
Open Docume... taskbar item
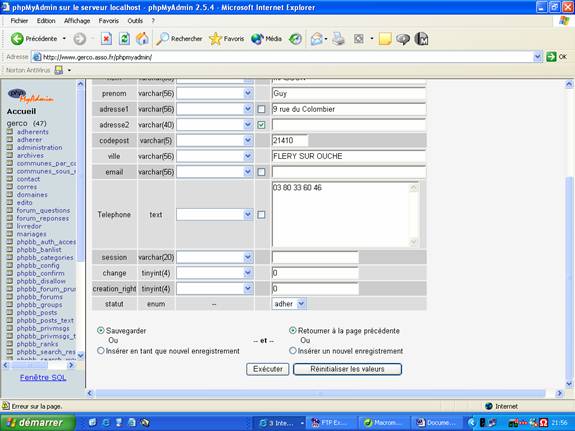437,423
